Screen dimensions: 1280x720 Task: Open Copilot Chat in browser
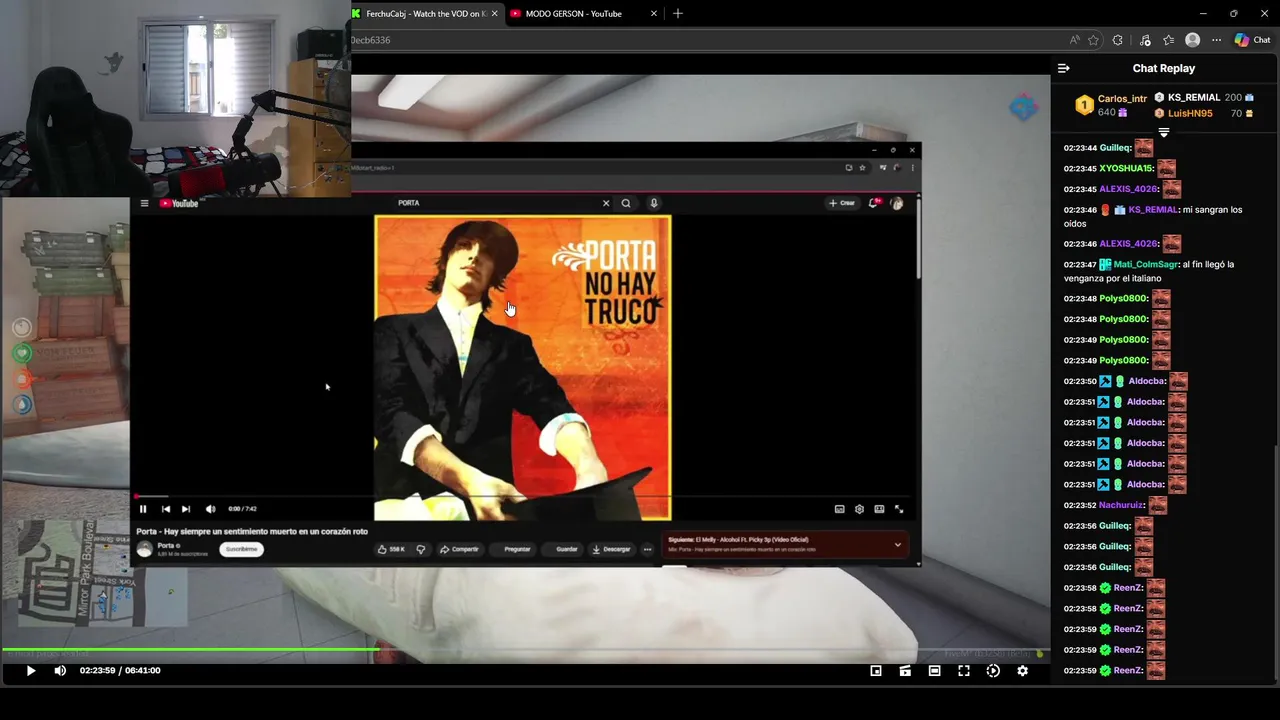tap(1252, 40)
